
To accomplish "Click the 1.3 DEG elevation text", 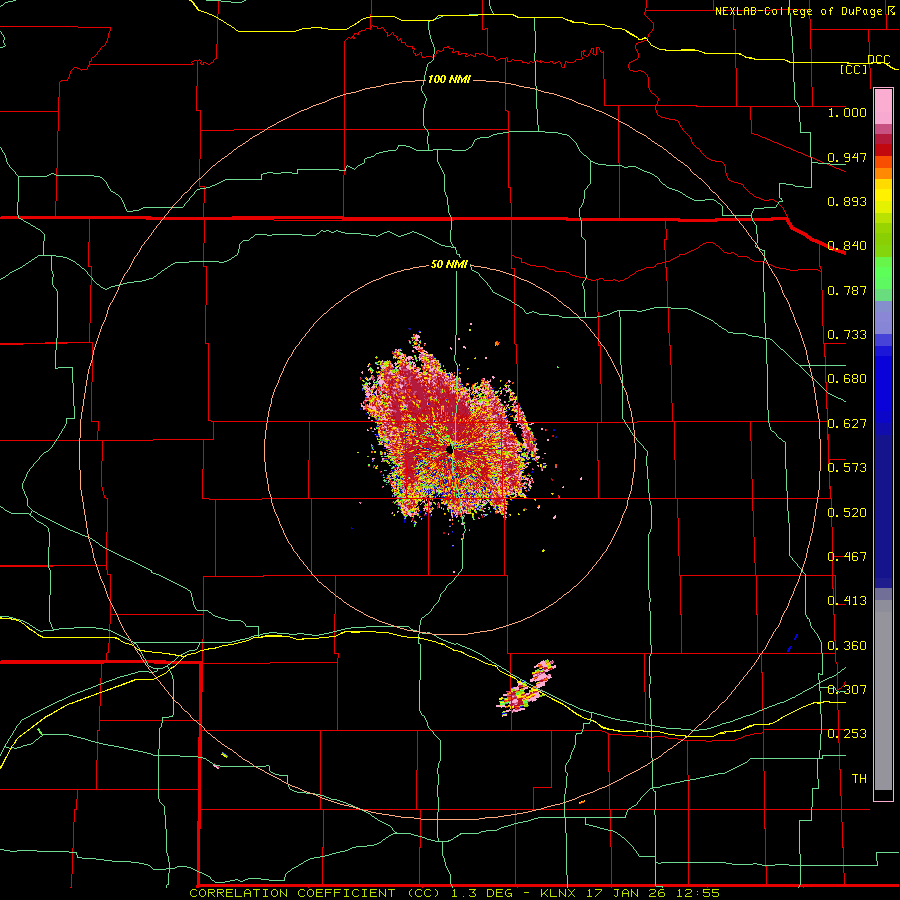I will coord(484,893).
